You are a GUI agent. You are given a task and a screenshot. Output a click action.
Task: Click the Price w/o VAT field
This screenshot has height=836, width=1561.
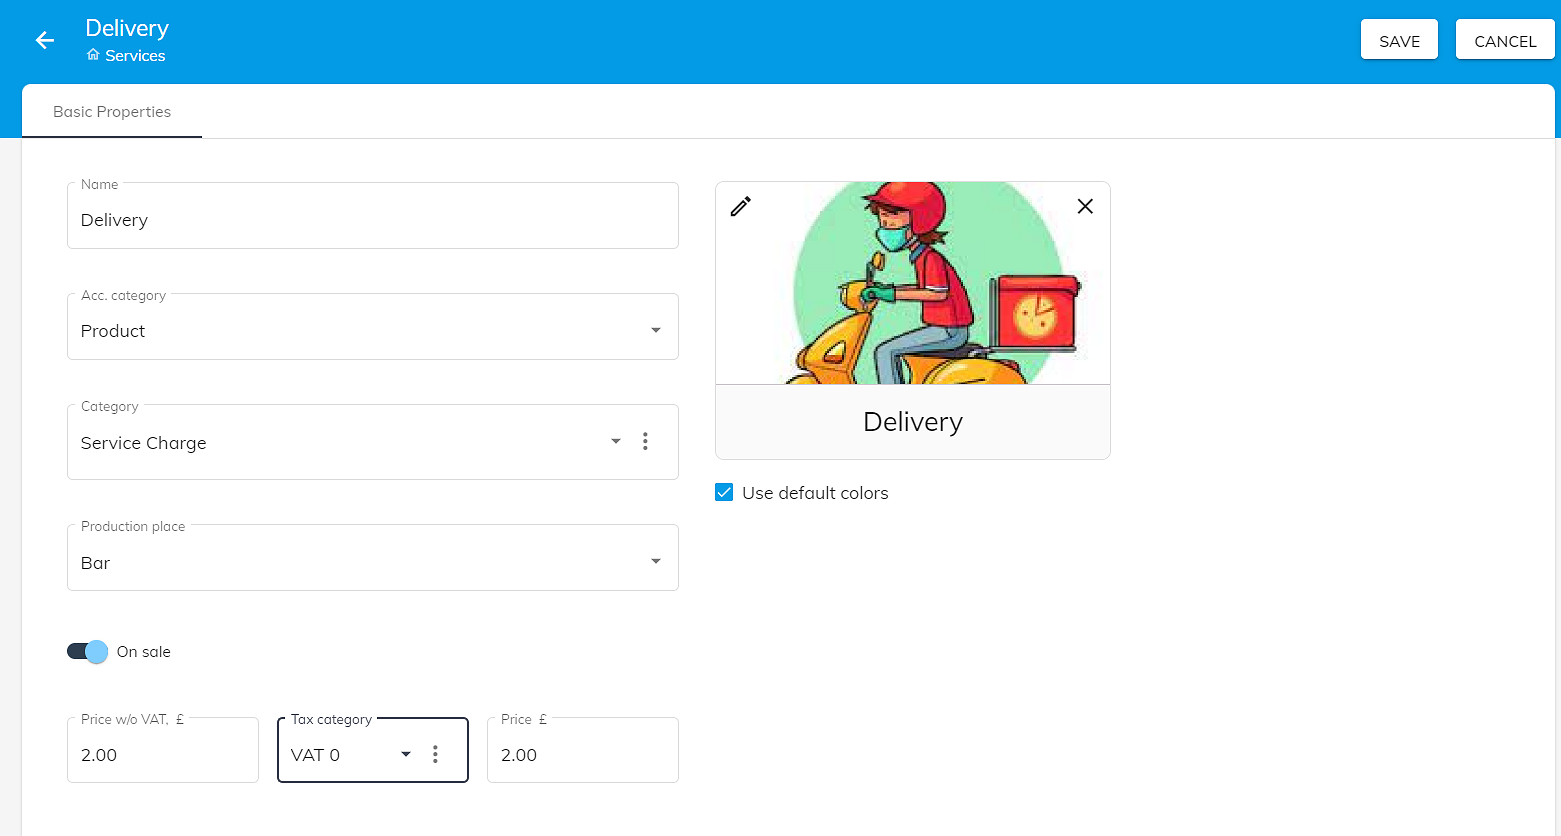pyautogui.click(x=162, y=755)
